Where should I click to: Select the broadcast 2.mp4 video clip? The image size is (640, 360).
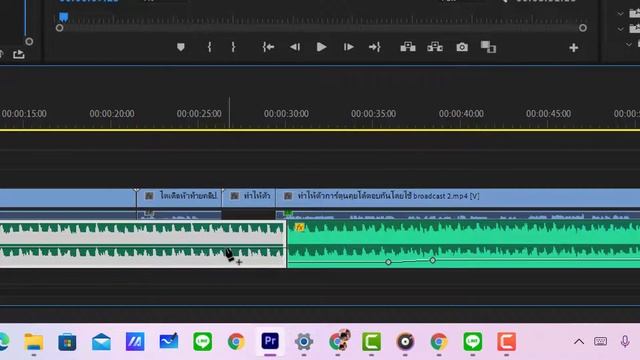[458, 197]
